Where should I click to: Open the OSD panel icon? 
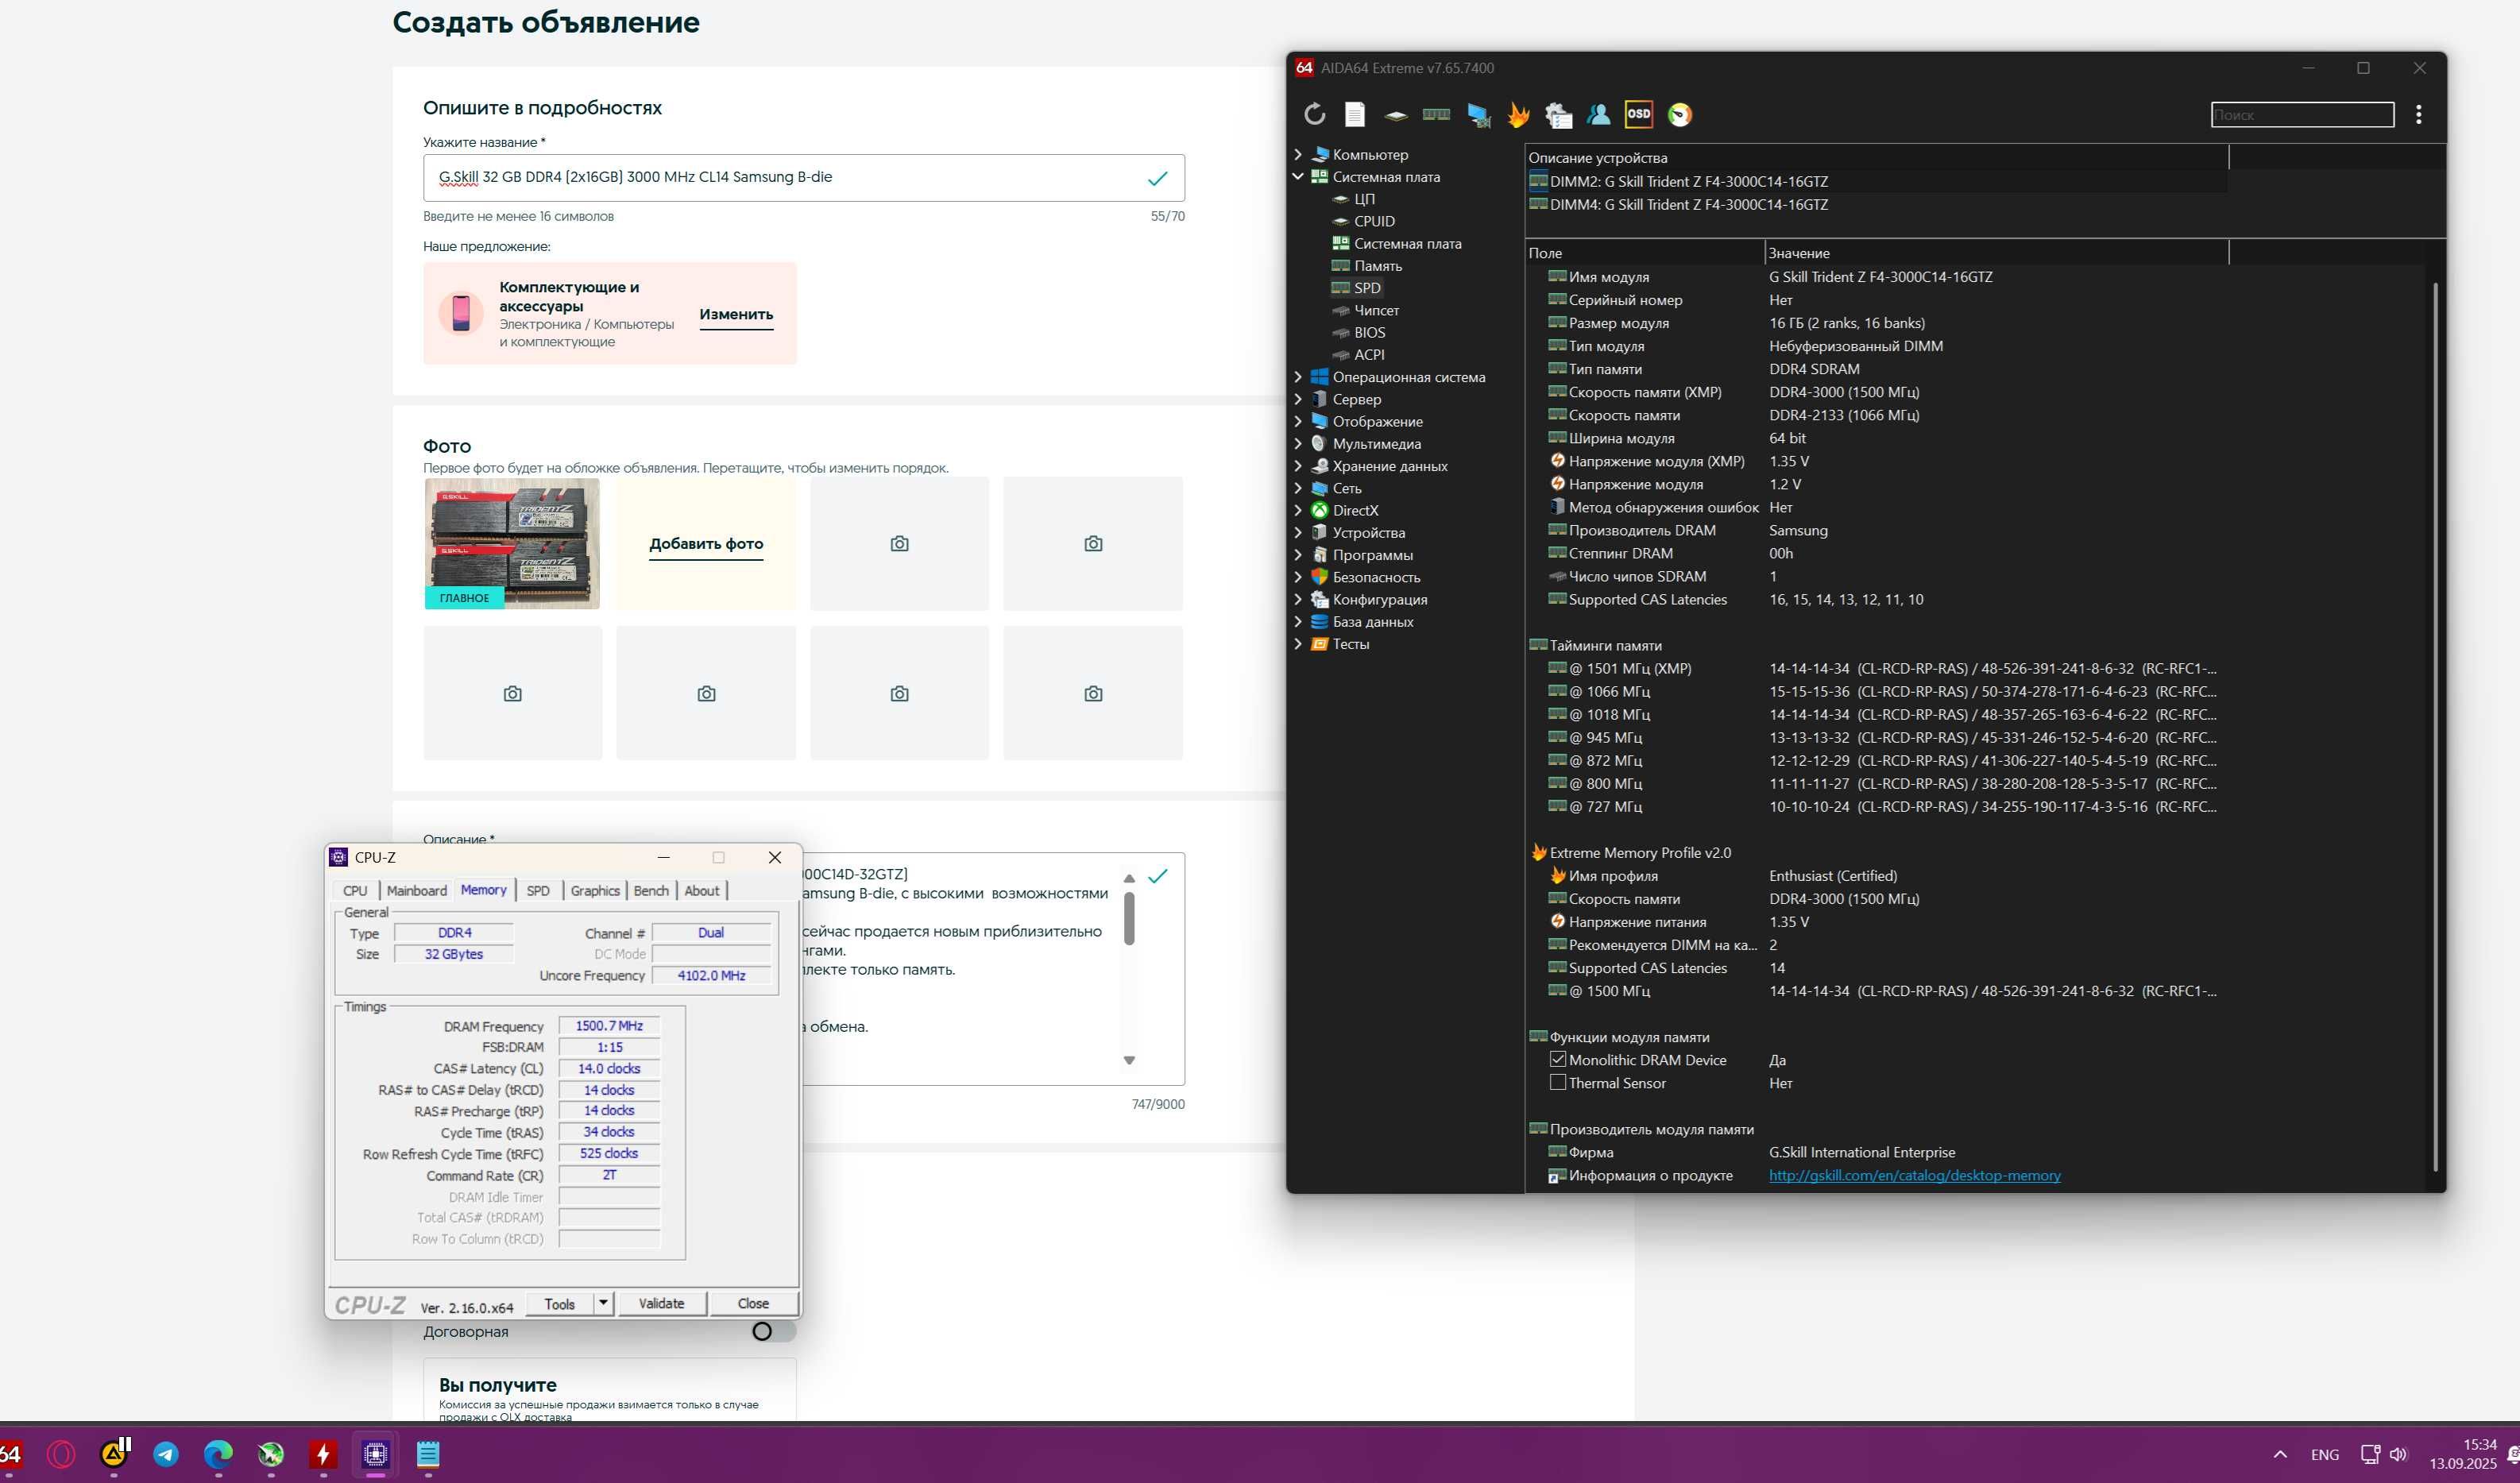pyautogui.click(x=1639, y=114)
